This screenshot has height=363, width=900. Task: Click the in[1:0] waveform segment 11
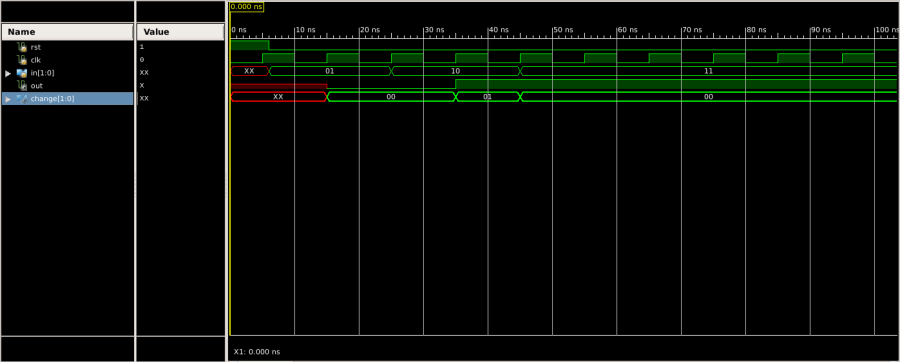pos(708,71)
